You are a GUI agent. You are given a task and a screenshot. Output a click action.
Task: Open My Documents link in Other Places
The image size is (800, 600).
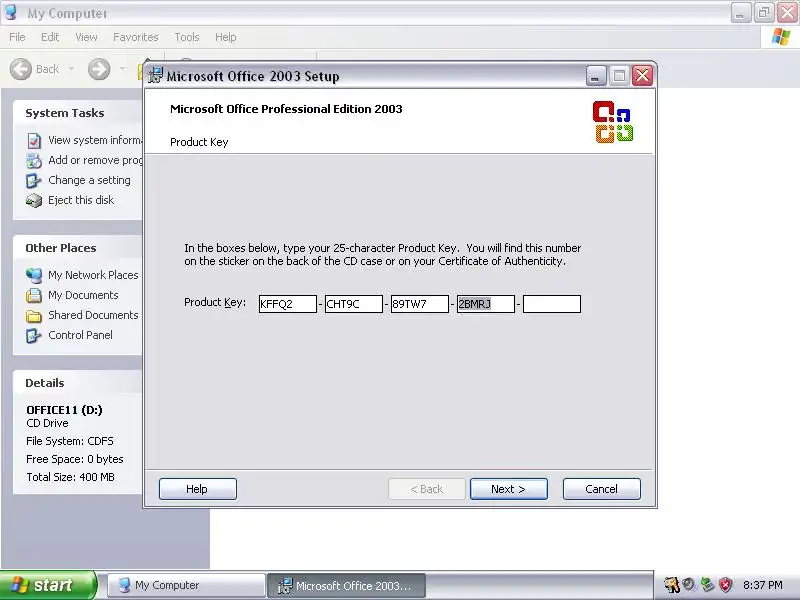click(x=83, y=295)
